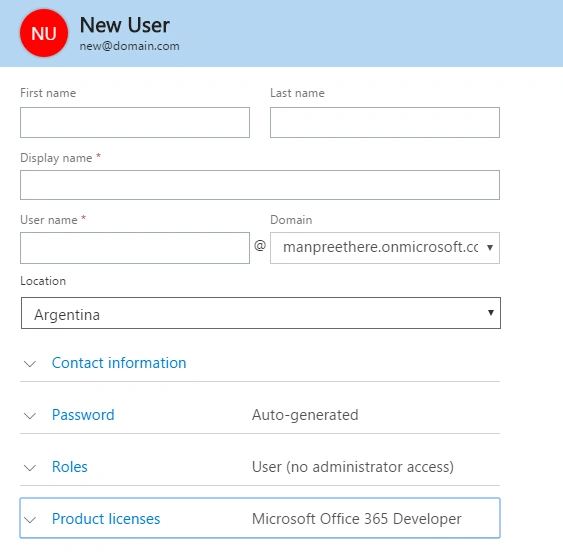This screenshot has height=553, width=563.
Task: Select the manpreethere.onmicrosoft domain combo box
Action: 385,248
